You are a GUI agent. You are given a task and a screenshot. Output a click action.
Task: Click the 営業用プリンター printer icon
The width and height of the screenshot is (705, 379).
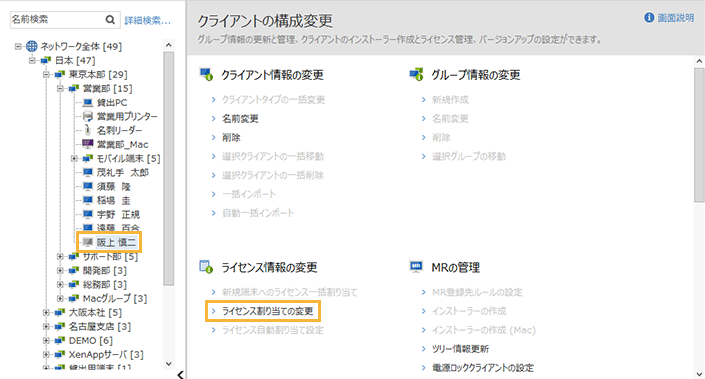88,116
